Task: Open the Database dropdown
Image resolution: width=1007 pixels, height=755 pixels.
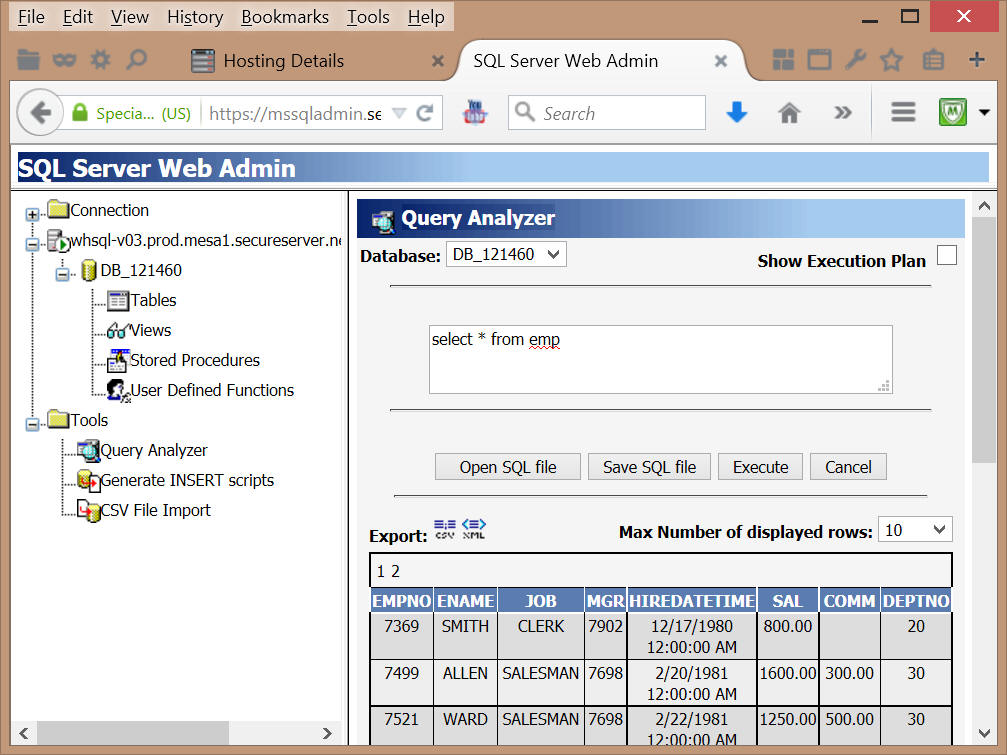Action: 506,255
